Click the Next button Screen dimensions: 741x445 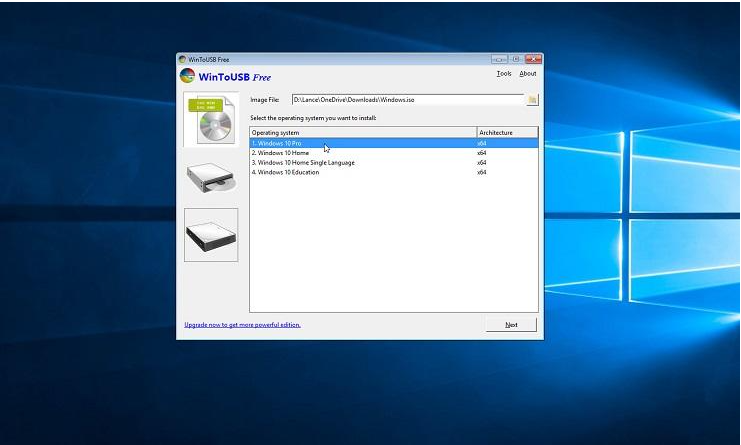511,325
